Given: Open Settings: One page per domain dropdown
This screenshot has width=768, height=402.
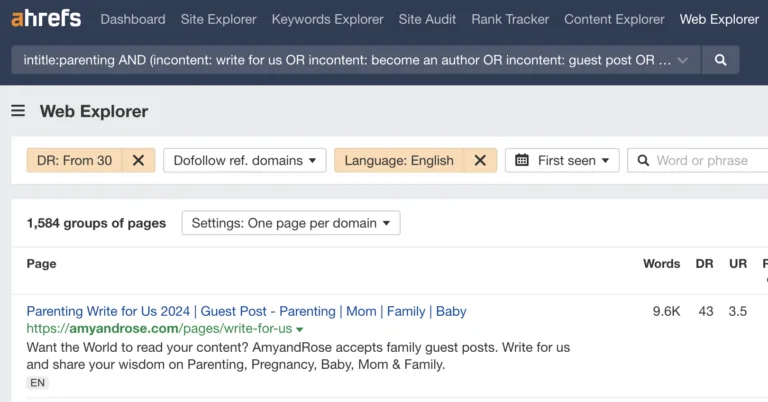Looking at the screenshot, I should 291,223.
